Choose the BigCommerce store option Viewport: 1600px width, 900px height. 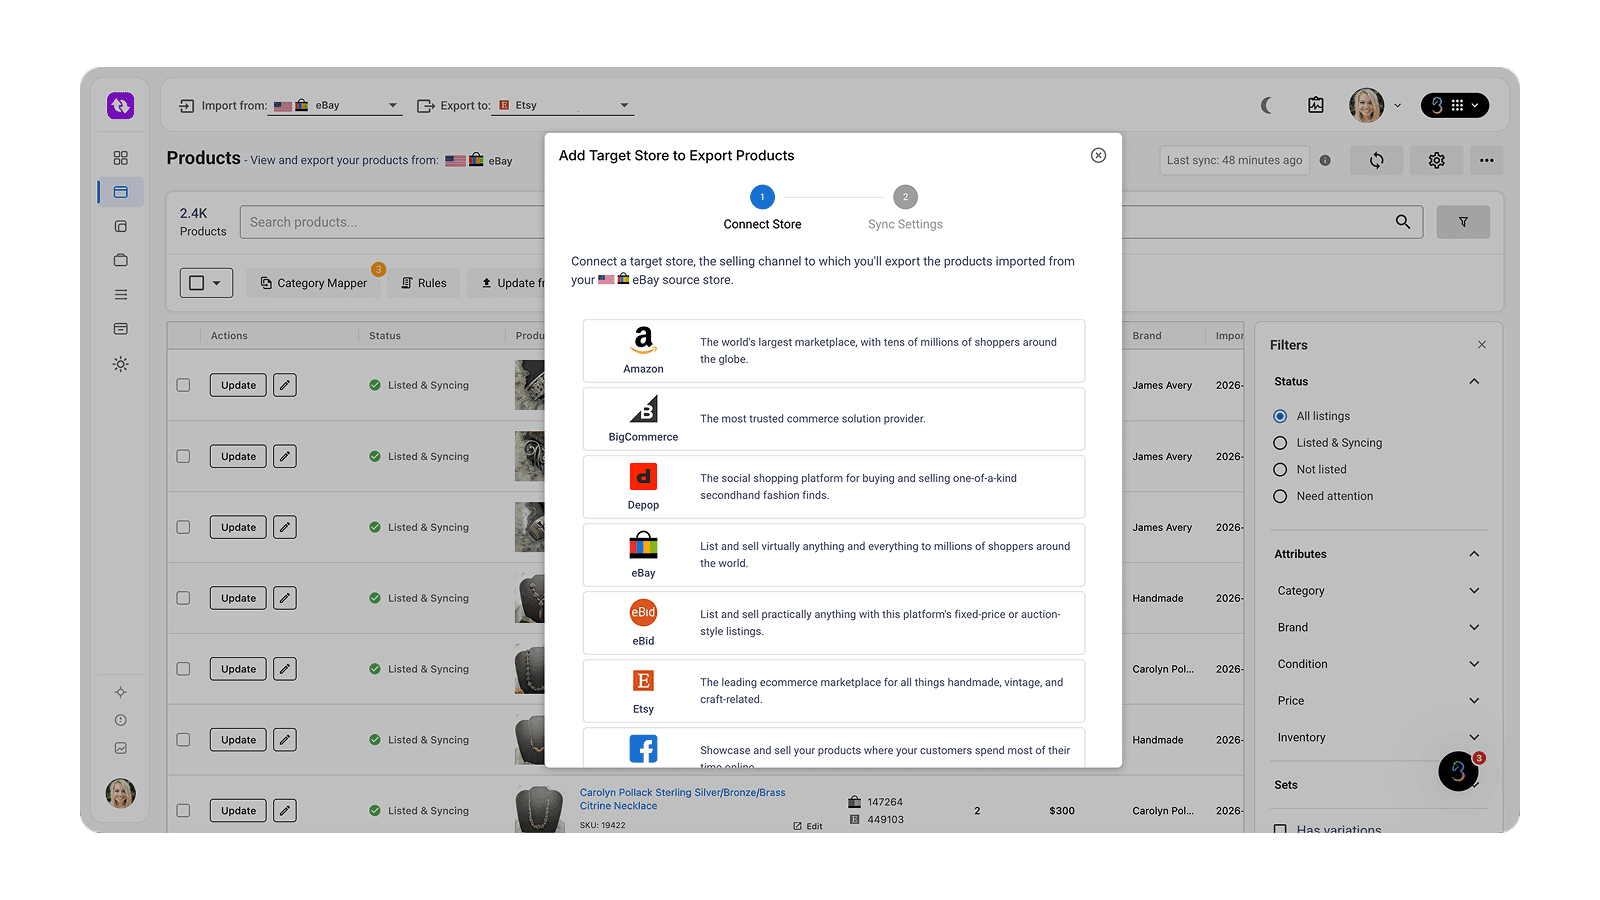coord(833,419)
